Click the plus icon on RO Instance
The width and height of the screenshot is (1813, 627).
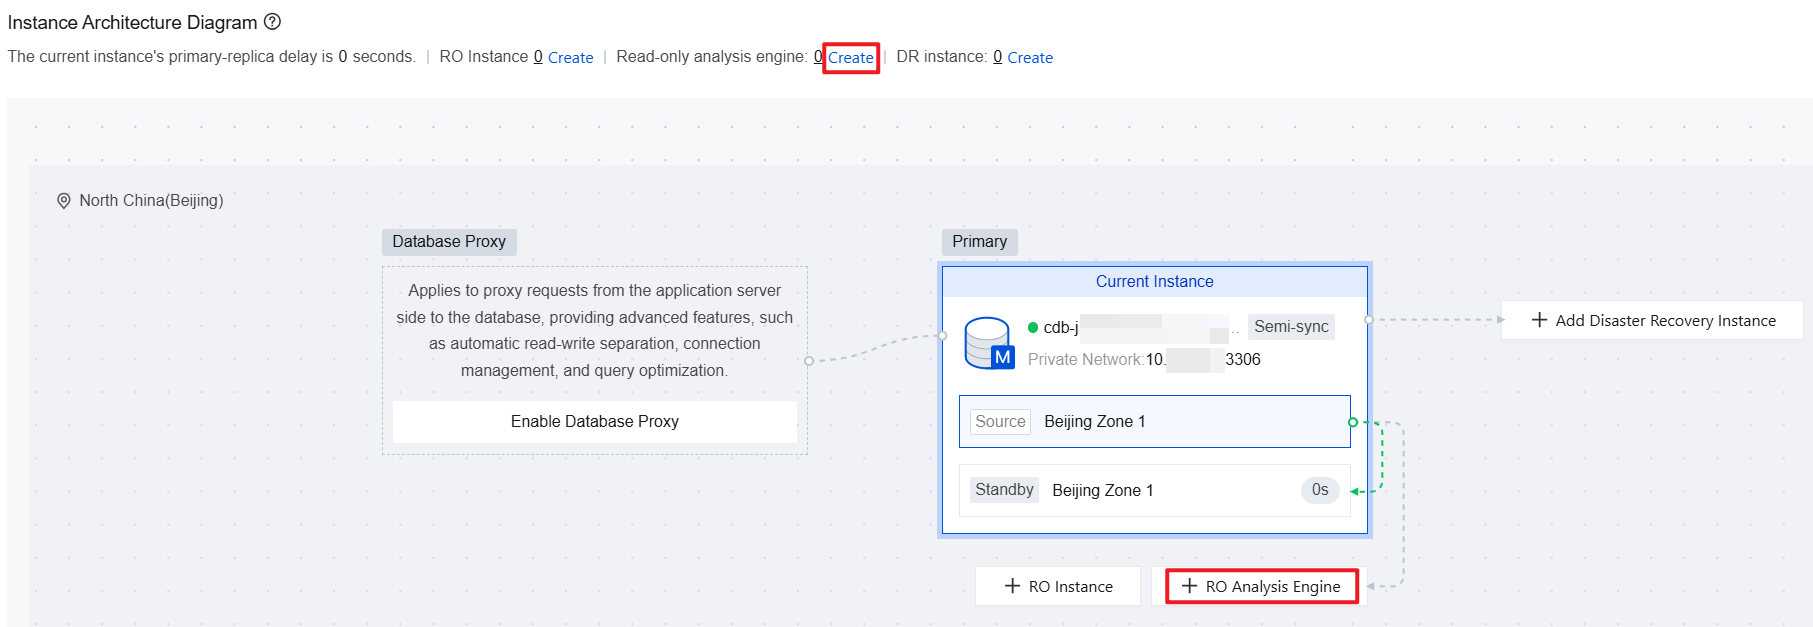[x=1012, y=586]
